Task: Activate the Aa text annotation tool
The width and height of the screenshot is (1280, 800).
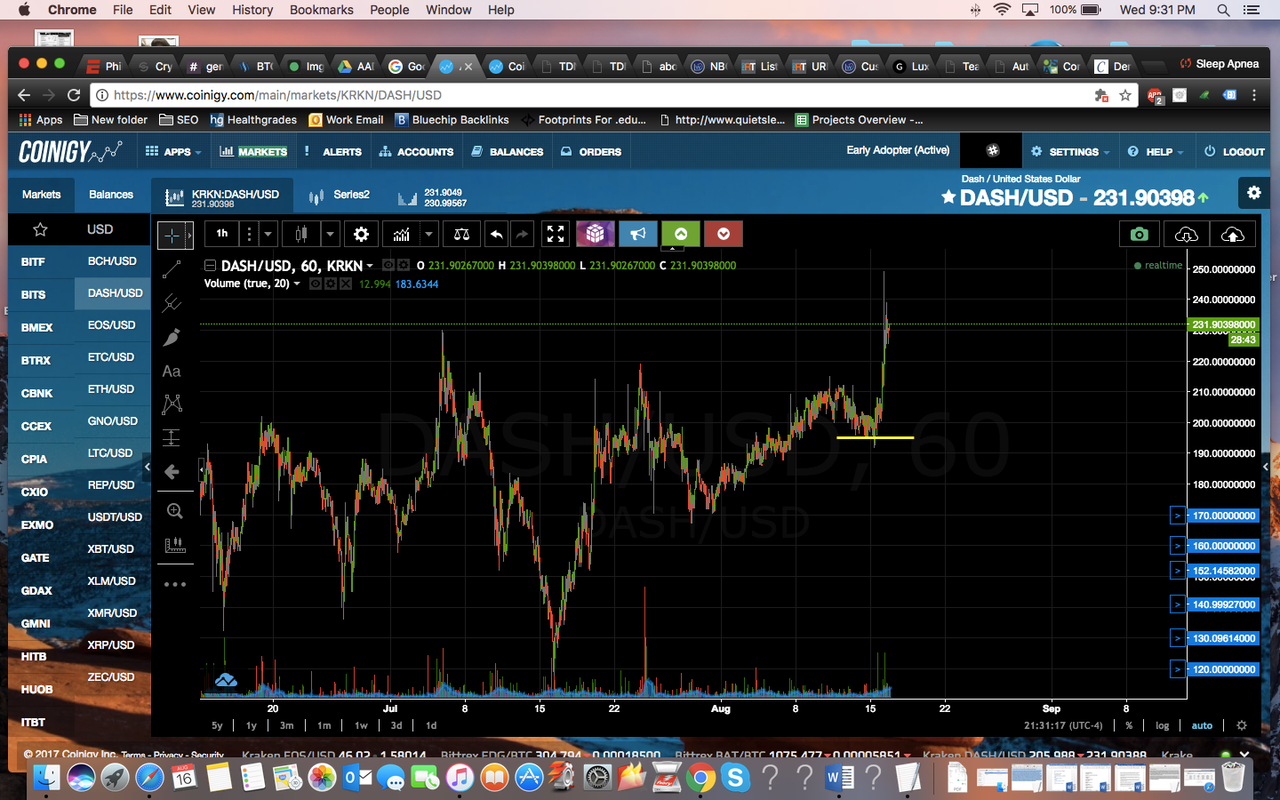Action: point(172,371)
